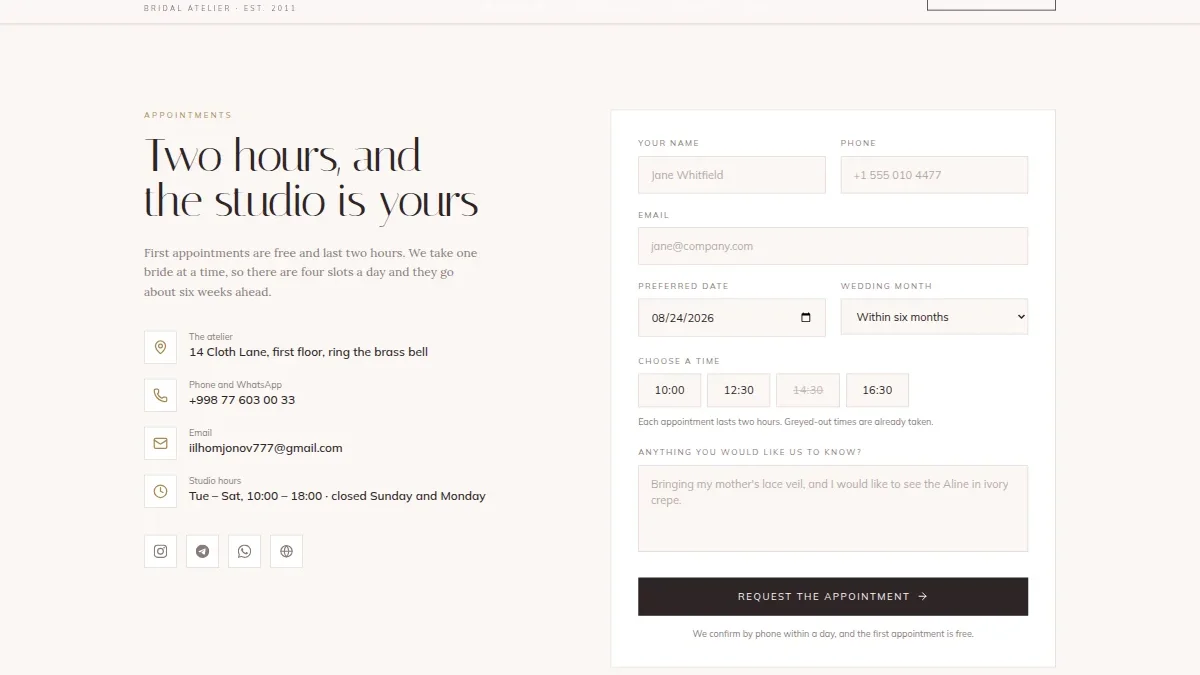Viewport: 1200px width, 675px height.
Task: Open the WhatsApp social icon
Action: (x=244, y=551)
